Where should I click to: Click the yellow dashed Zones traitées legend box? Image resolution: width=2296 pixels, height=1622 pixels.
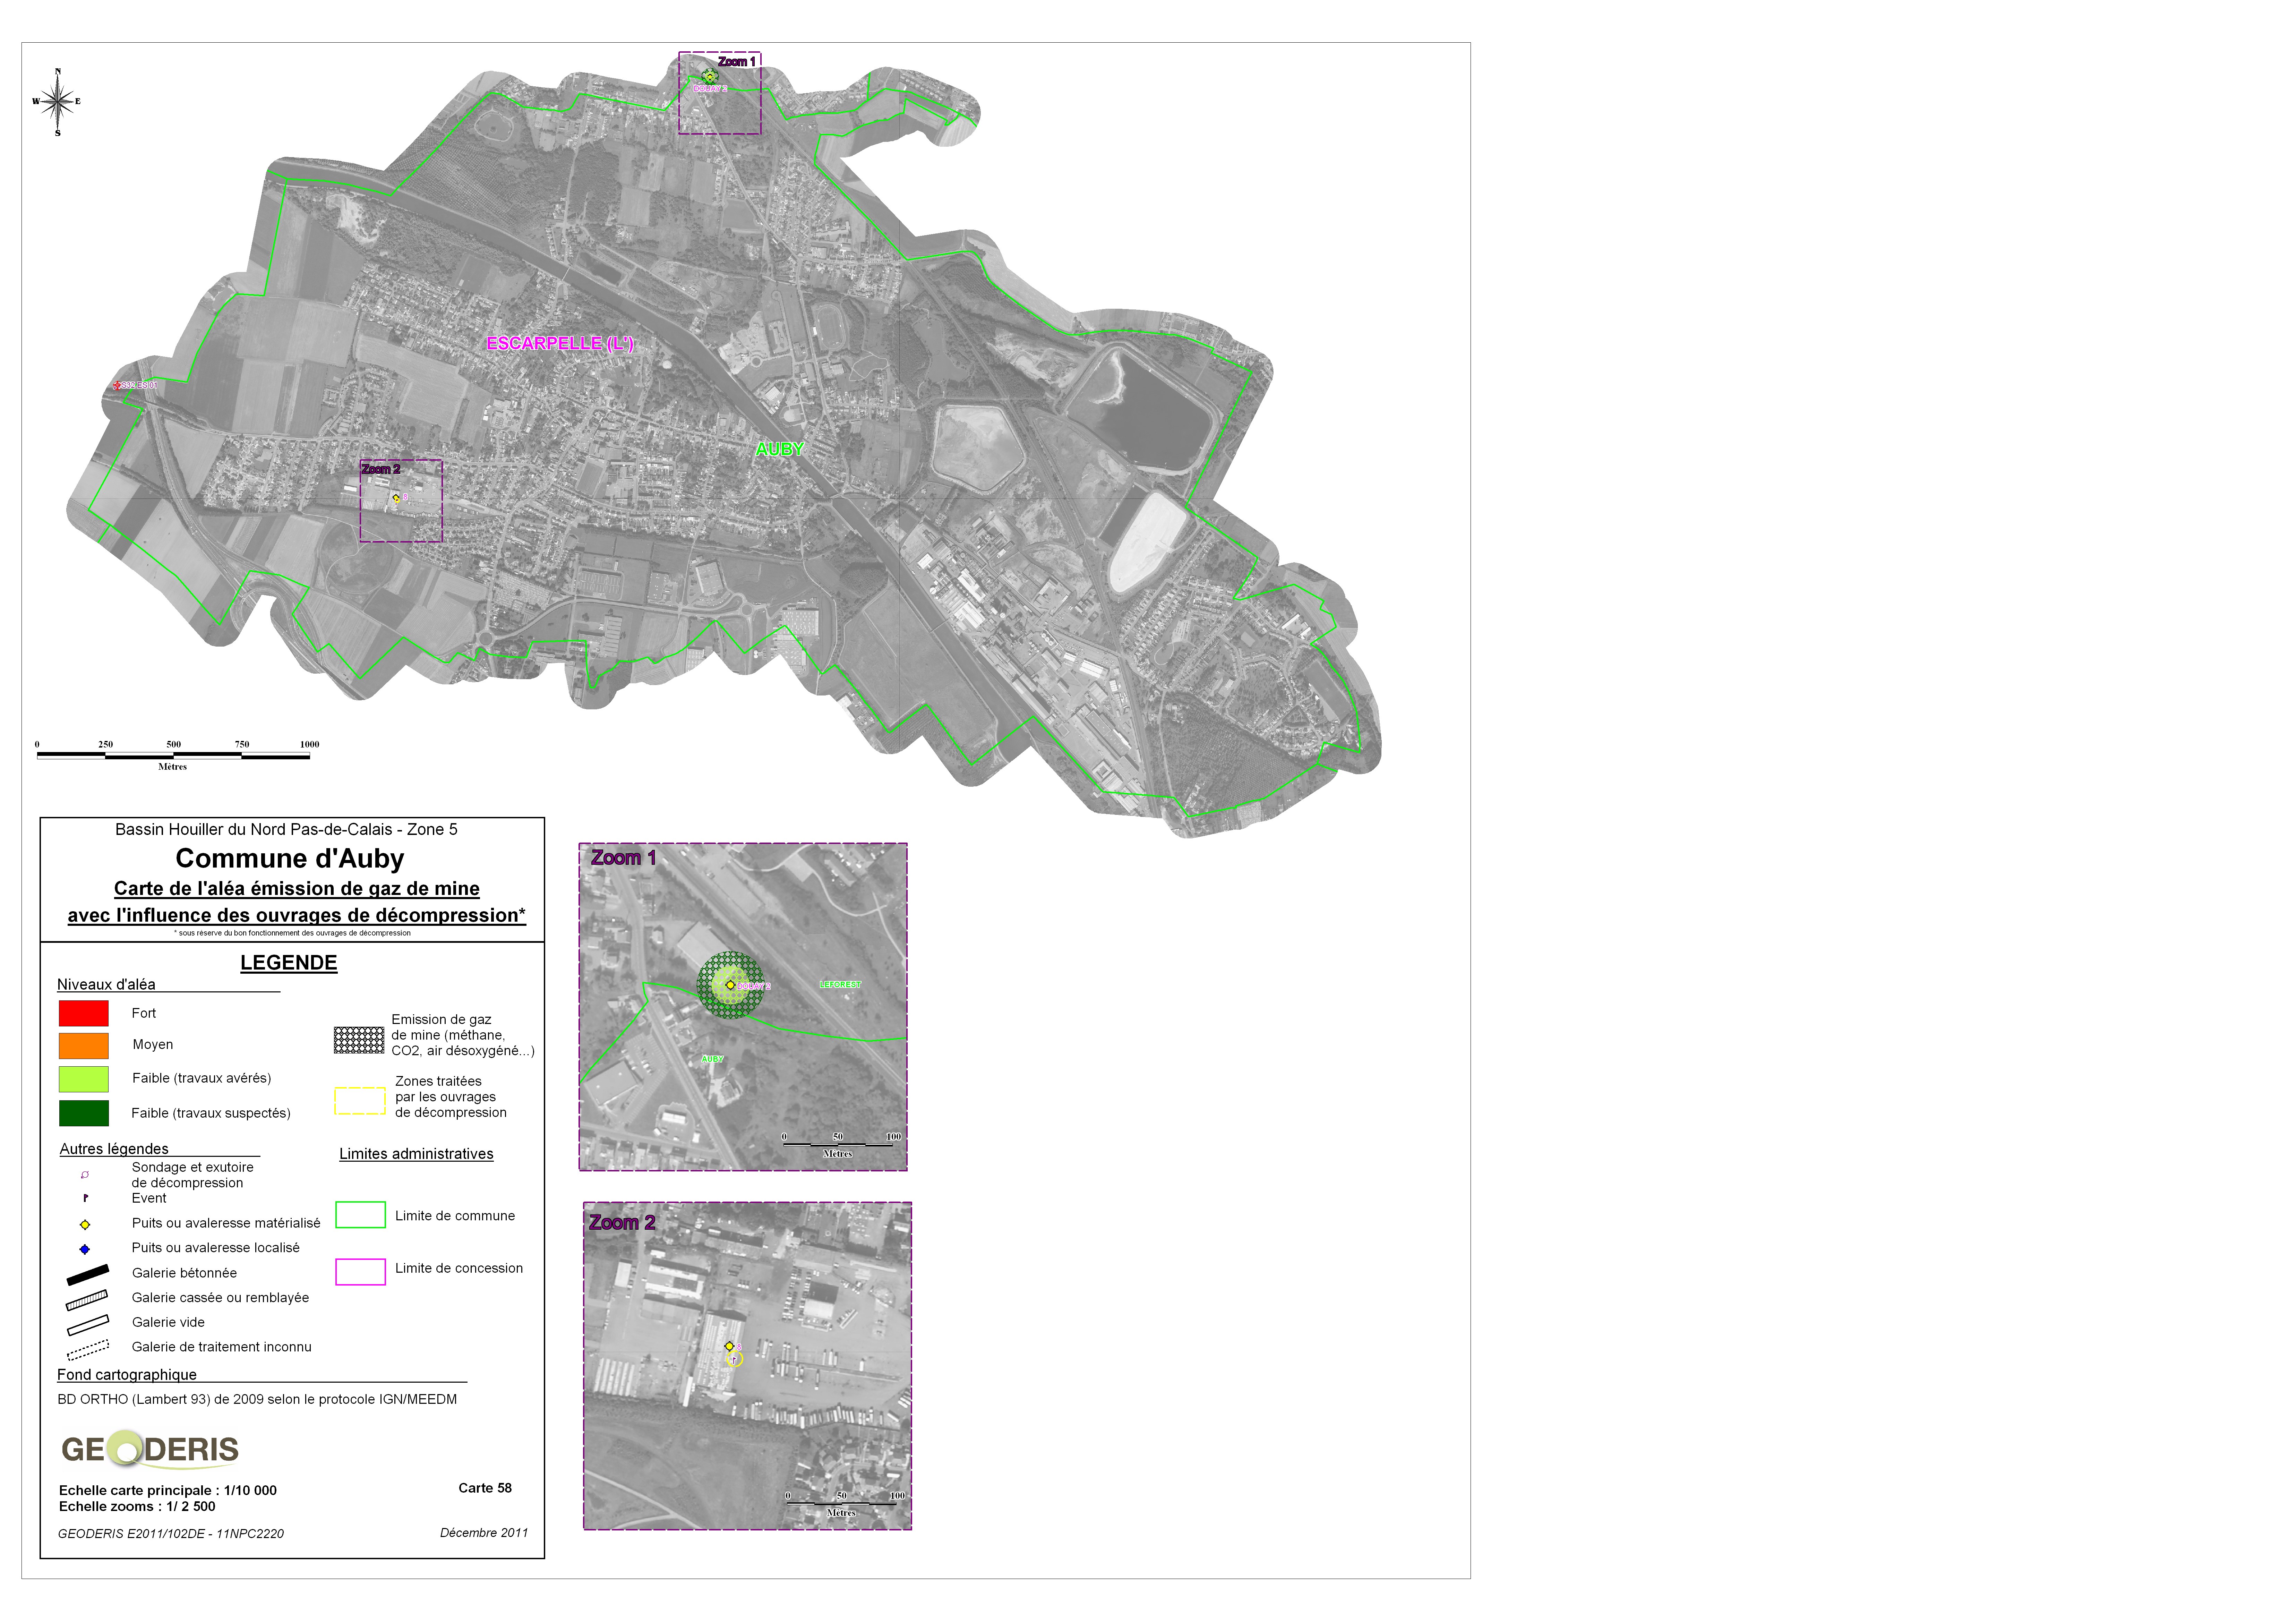click(360, 1101)
